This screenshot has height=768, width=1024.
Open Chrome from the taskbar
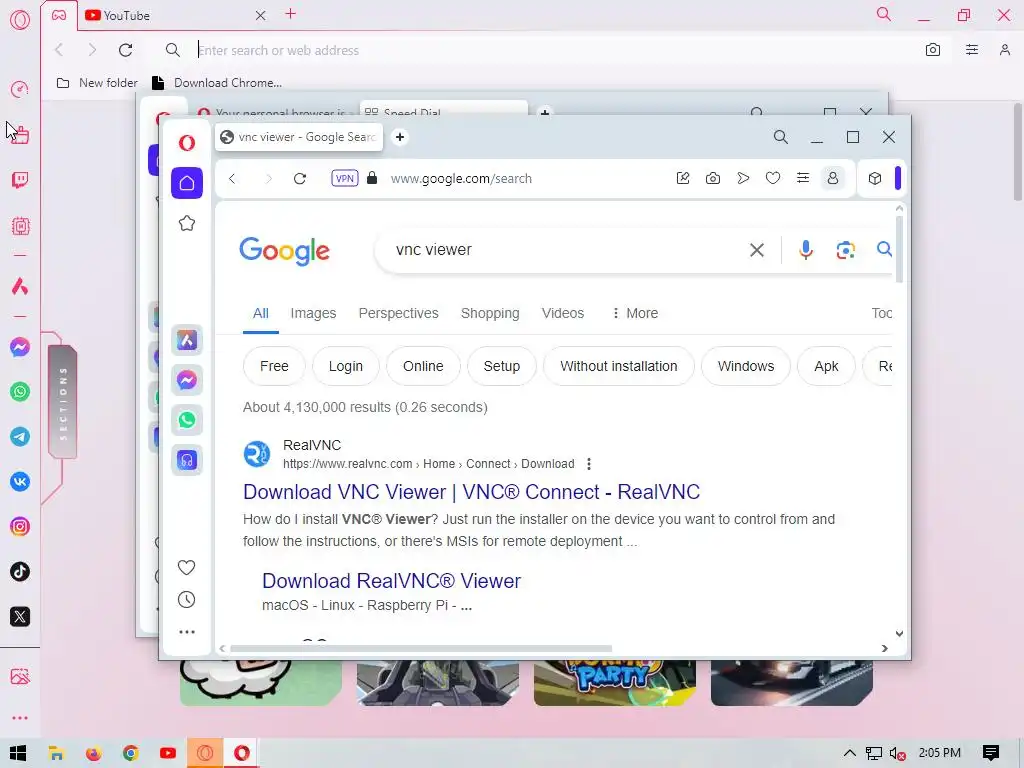coord(131,753)
